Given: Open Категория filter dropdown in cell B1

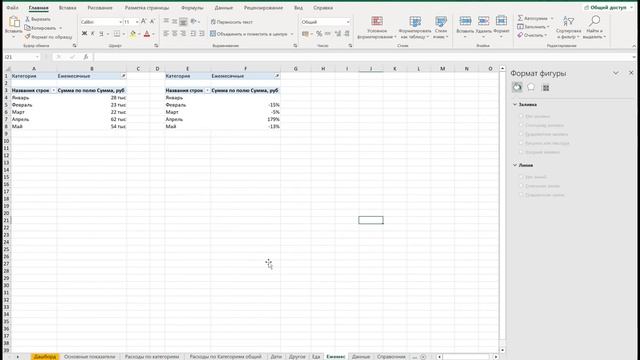Looking at the screenshot, I should (123, 76).
